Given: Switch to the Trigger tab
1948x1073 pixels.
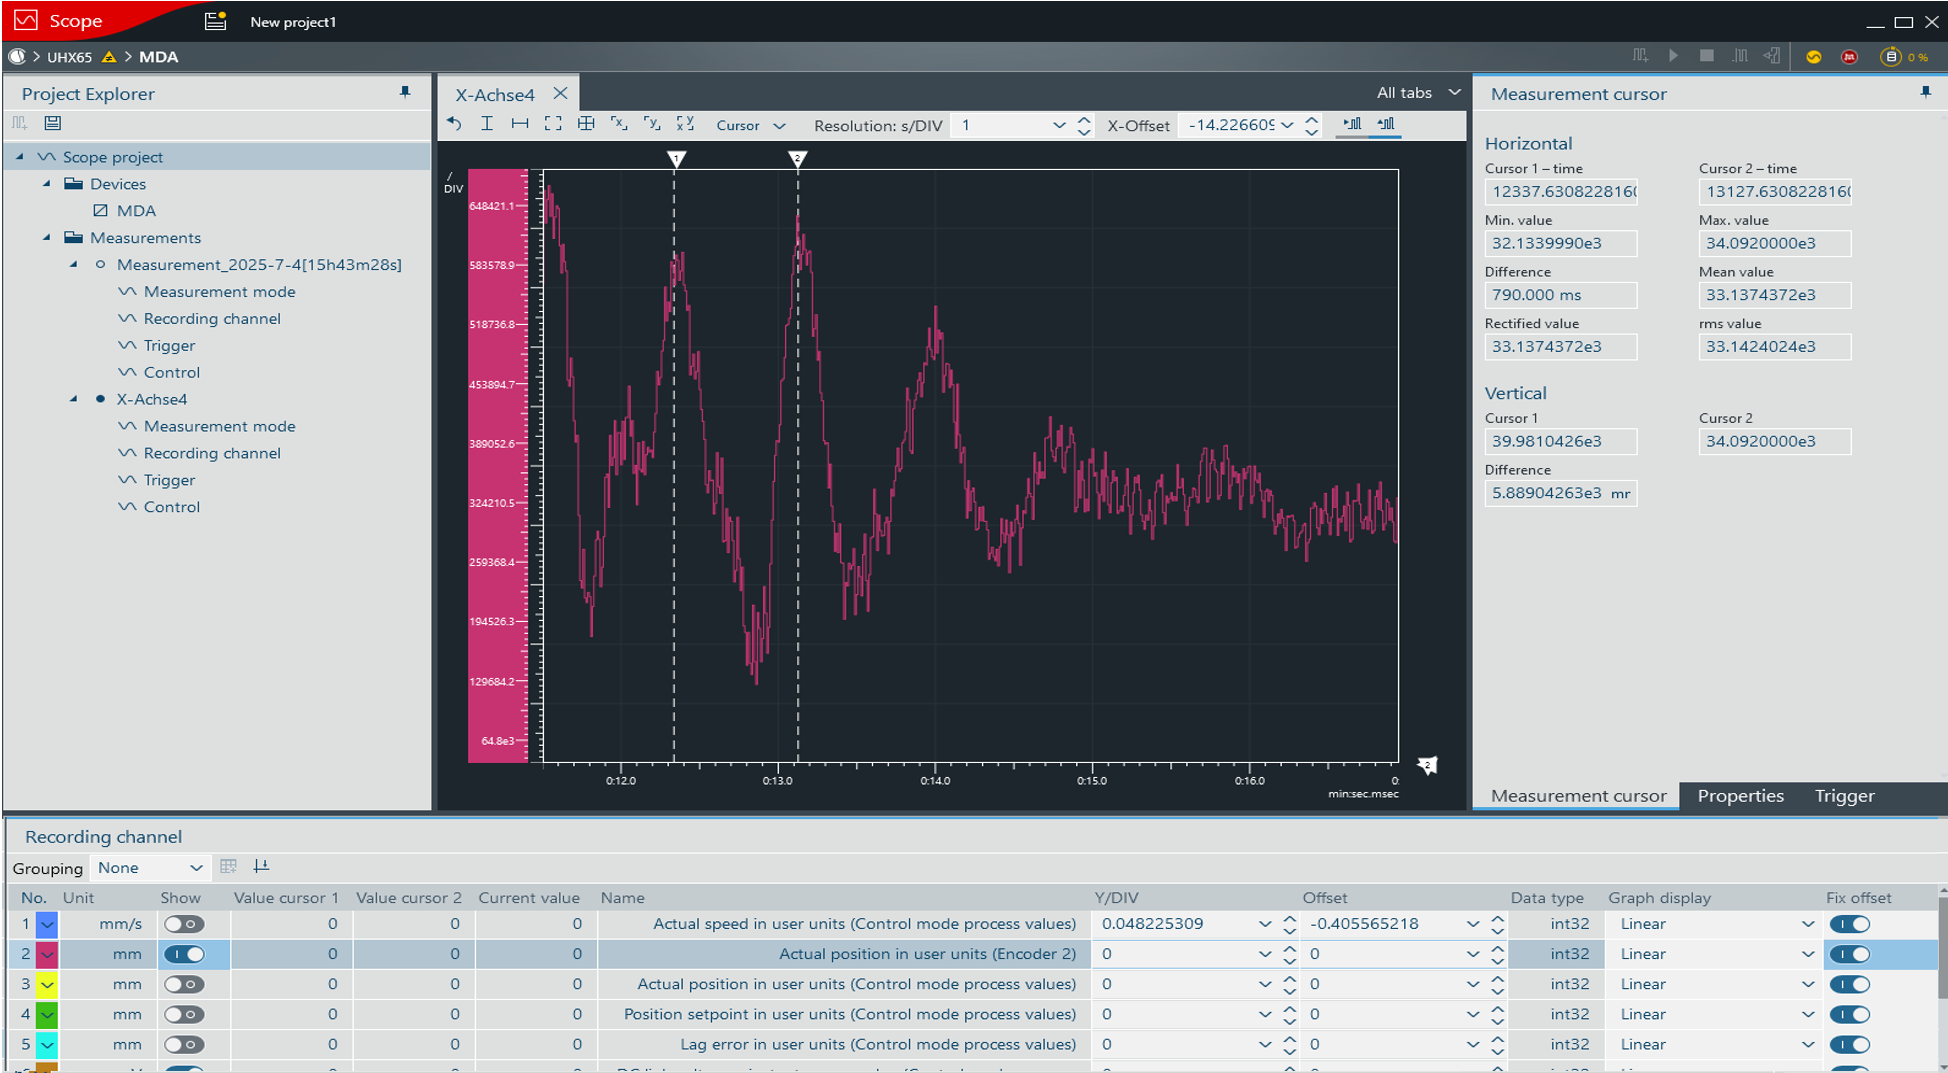Looking at the screenshot, I should point(1844,796).
